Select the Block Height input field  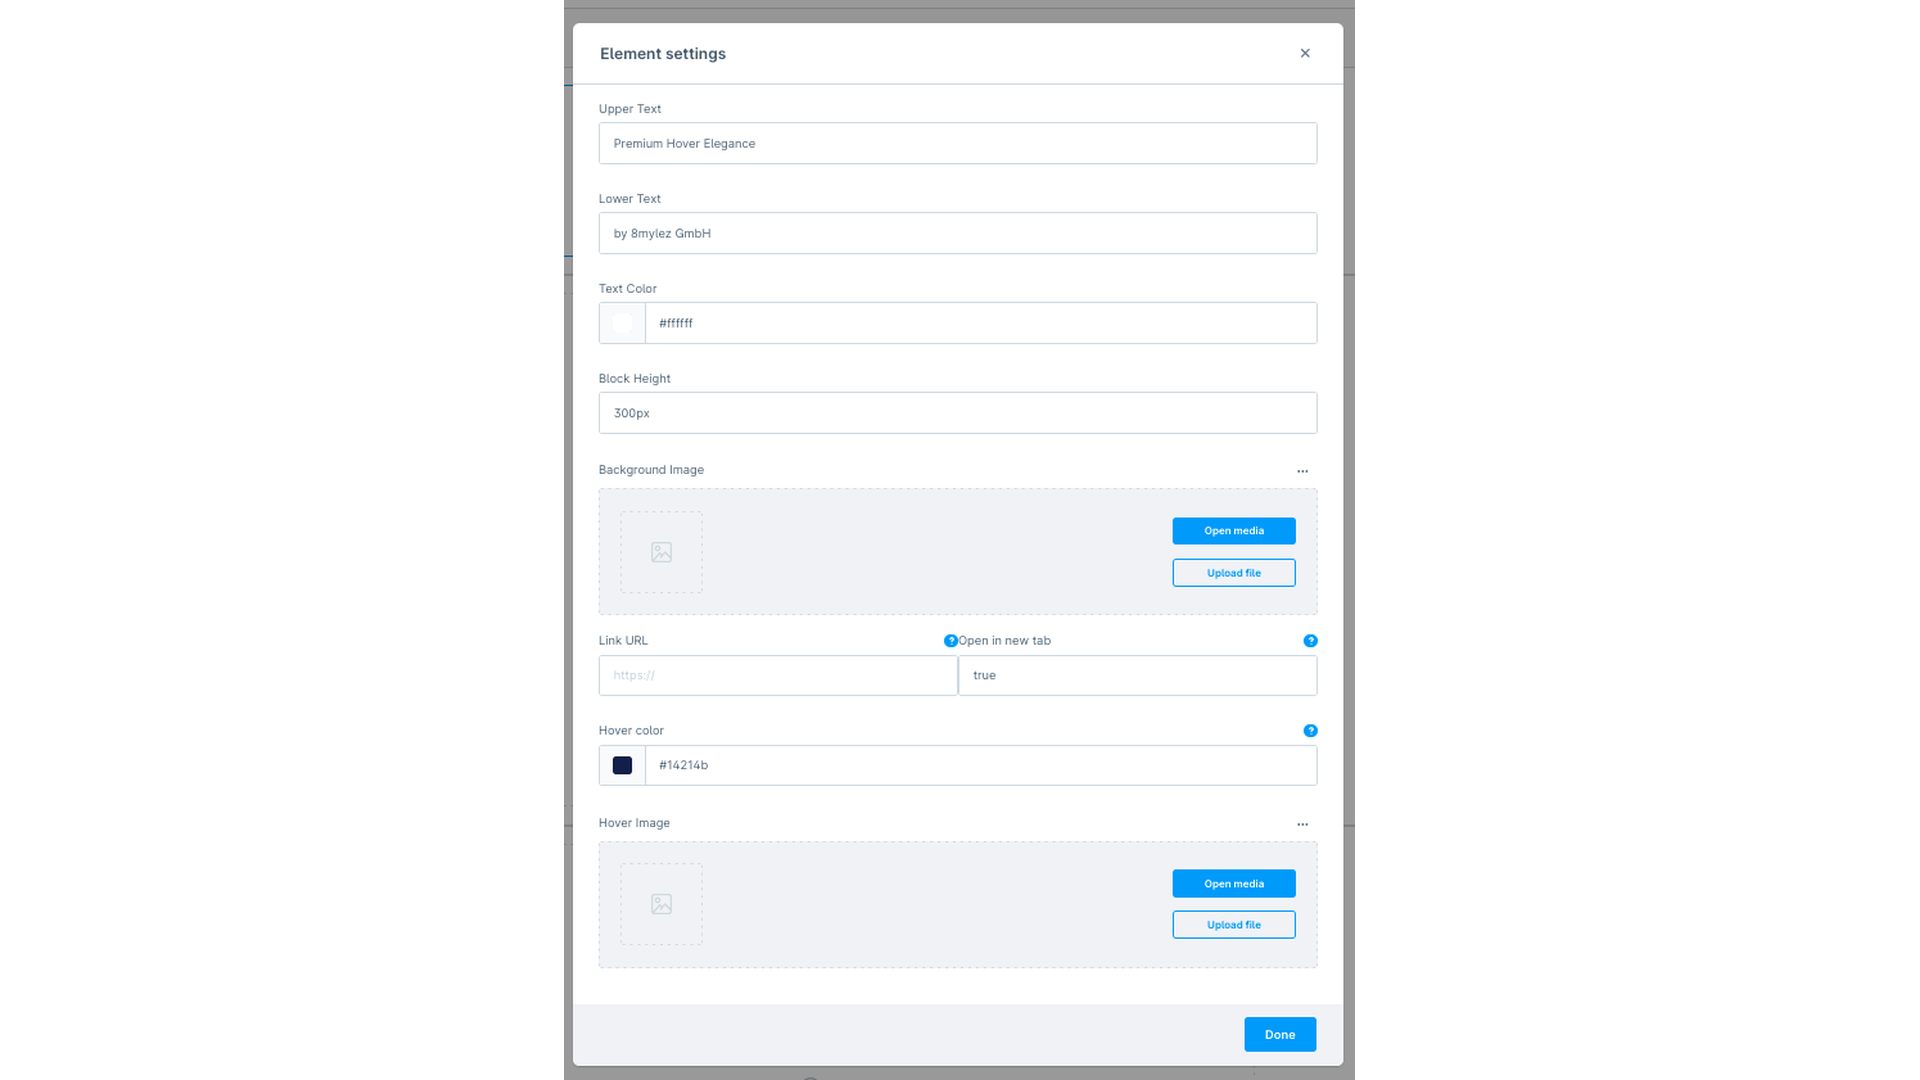(957, 413)
